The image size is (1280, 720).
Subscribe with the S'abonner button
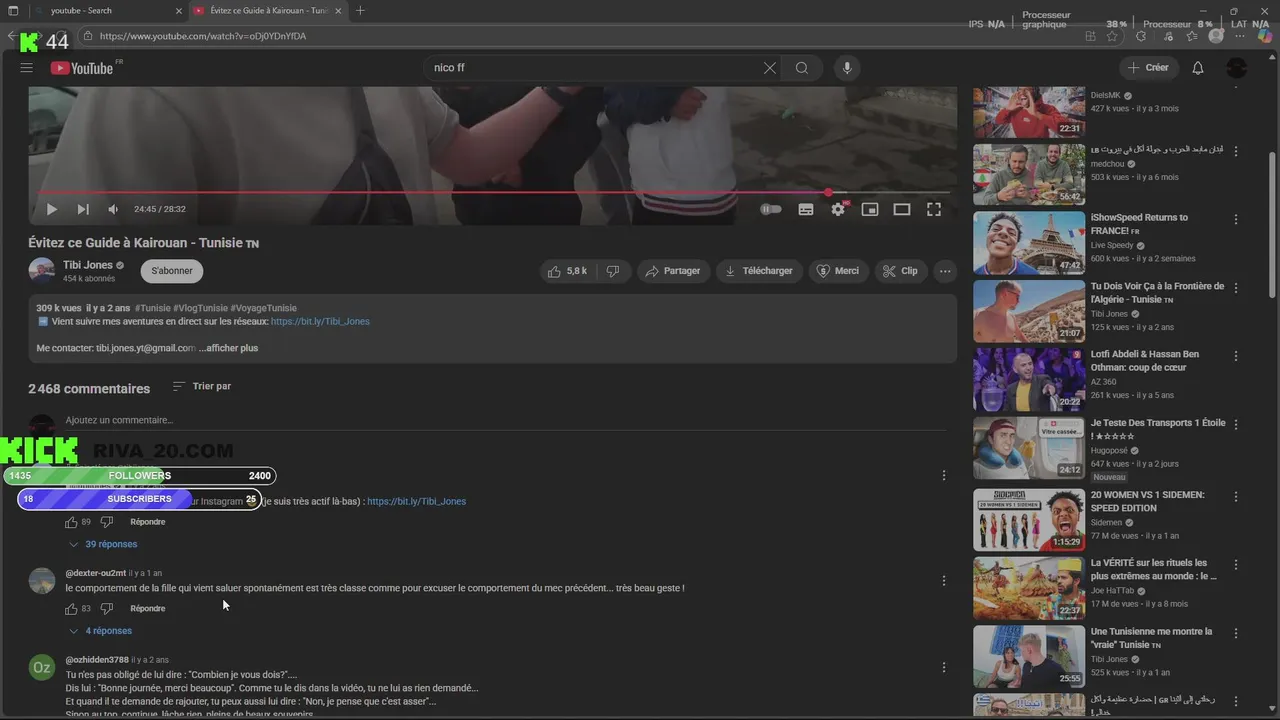point(172,271)
